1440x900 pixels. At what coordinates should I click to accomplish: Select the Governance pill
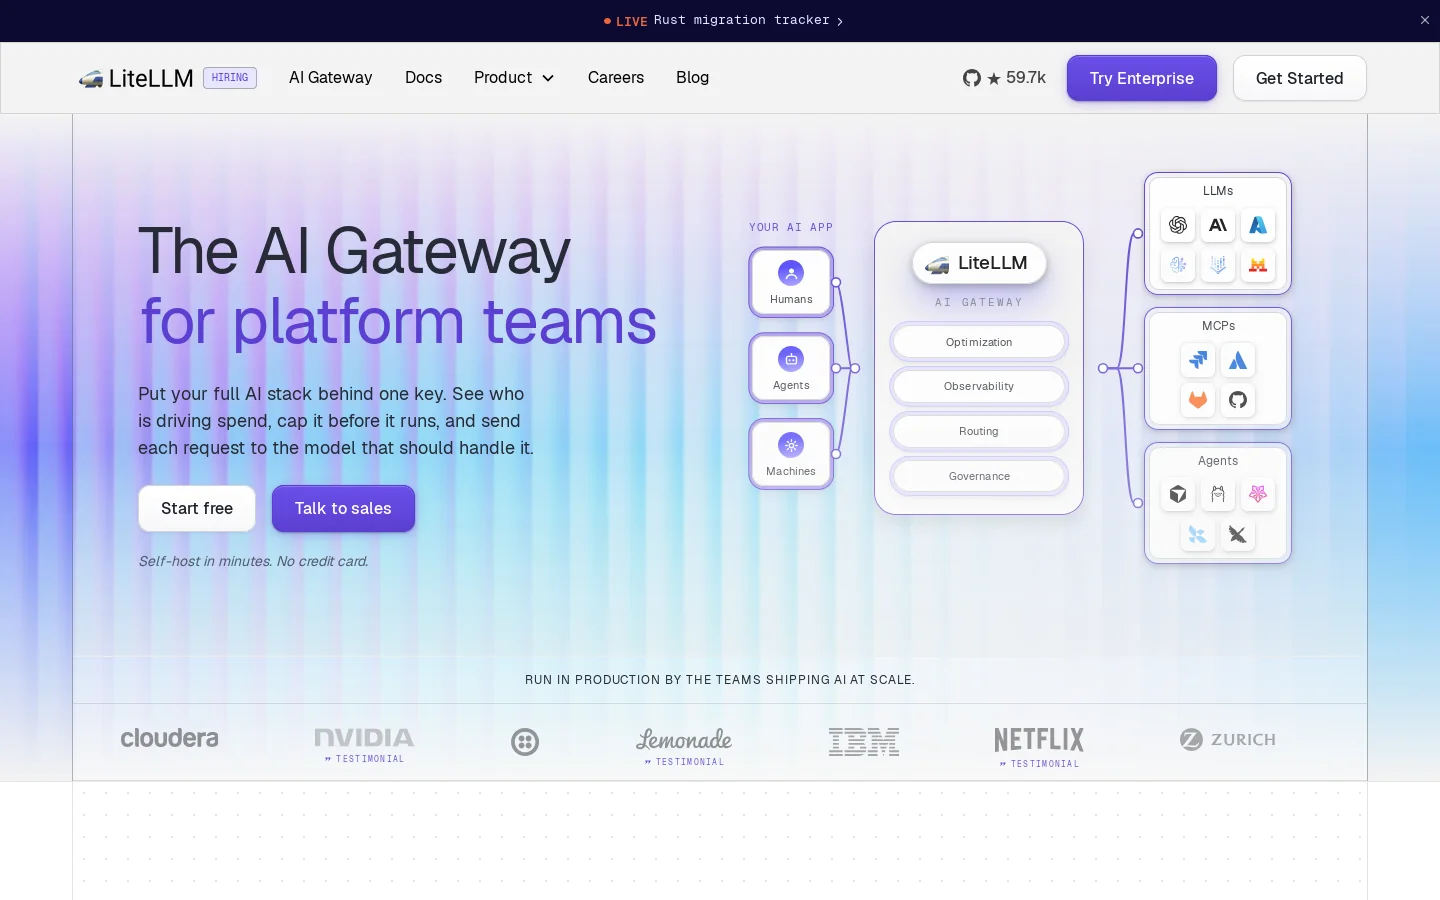(x=979, y=476)
